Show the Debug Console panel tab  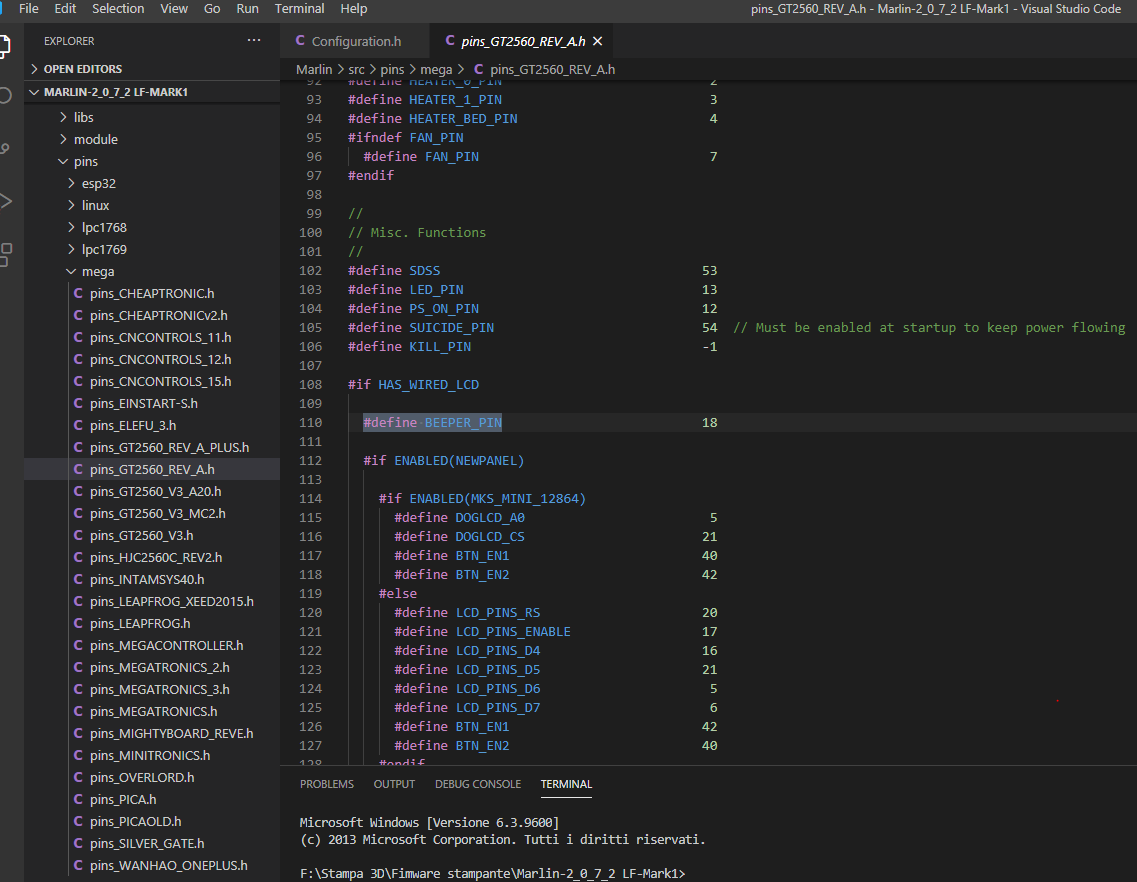click(x=477, y=784)
